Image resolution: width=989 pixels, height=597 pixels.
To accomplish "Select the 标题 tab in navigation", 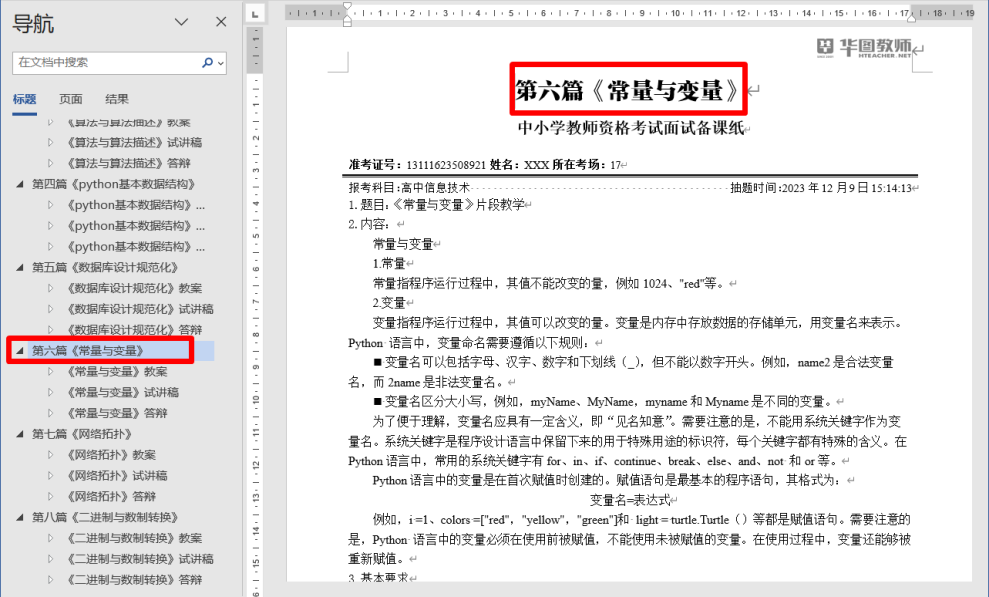I will pyautogui.click(x=25, y=99).
